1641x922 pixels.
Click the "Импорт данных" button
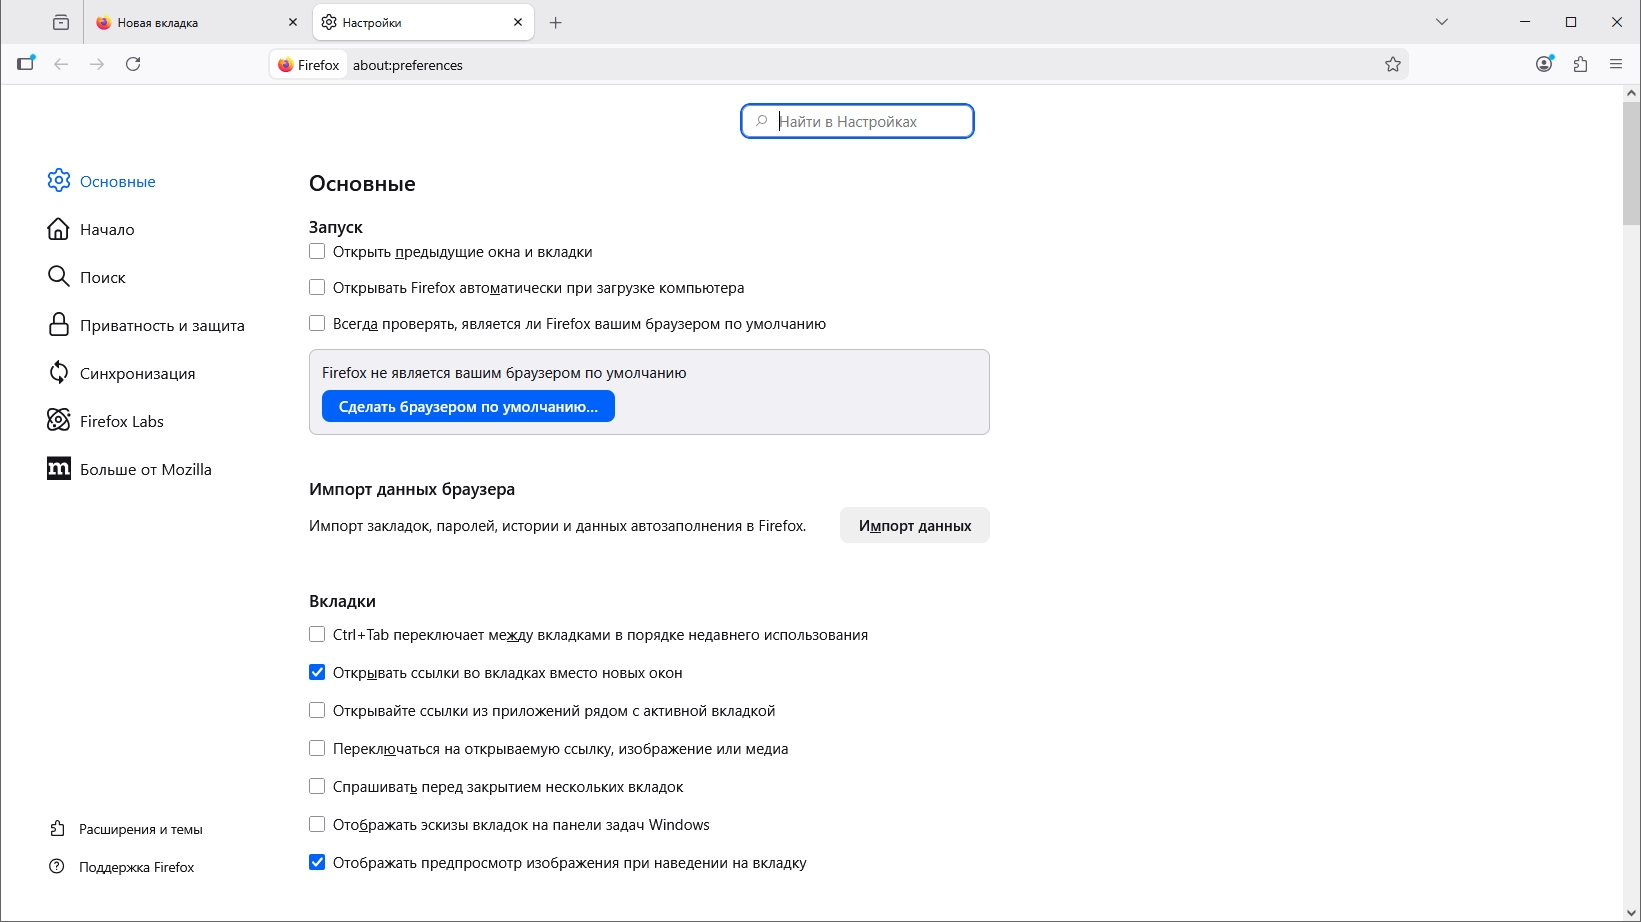click(x=914, y=526)
